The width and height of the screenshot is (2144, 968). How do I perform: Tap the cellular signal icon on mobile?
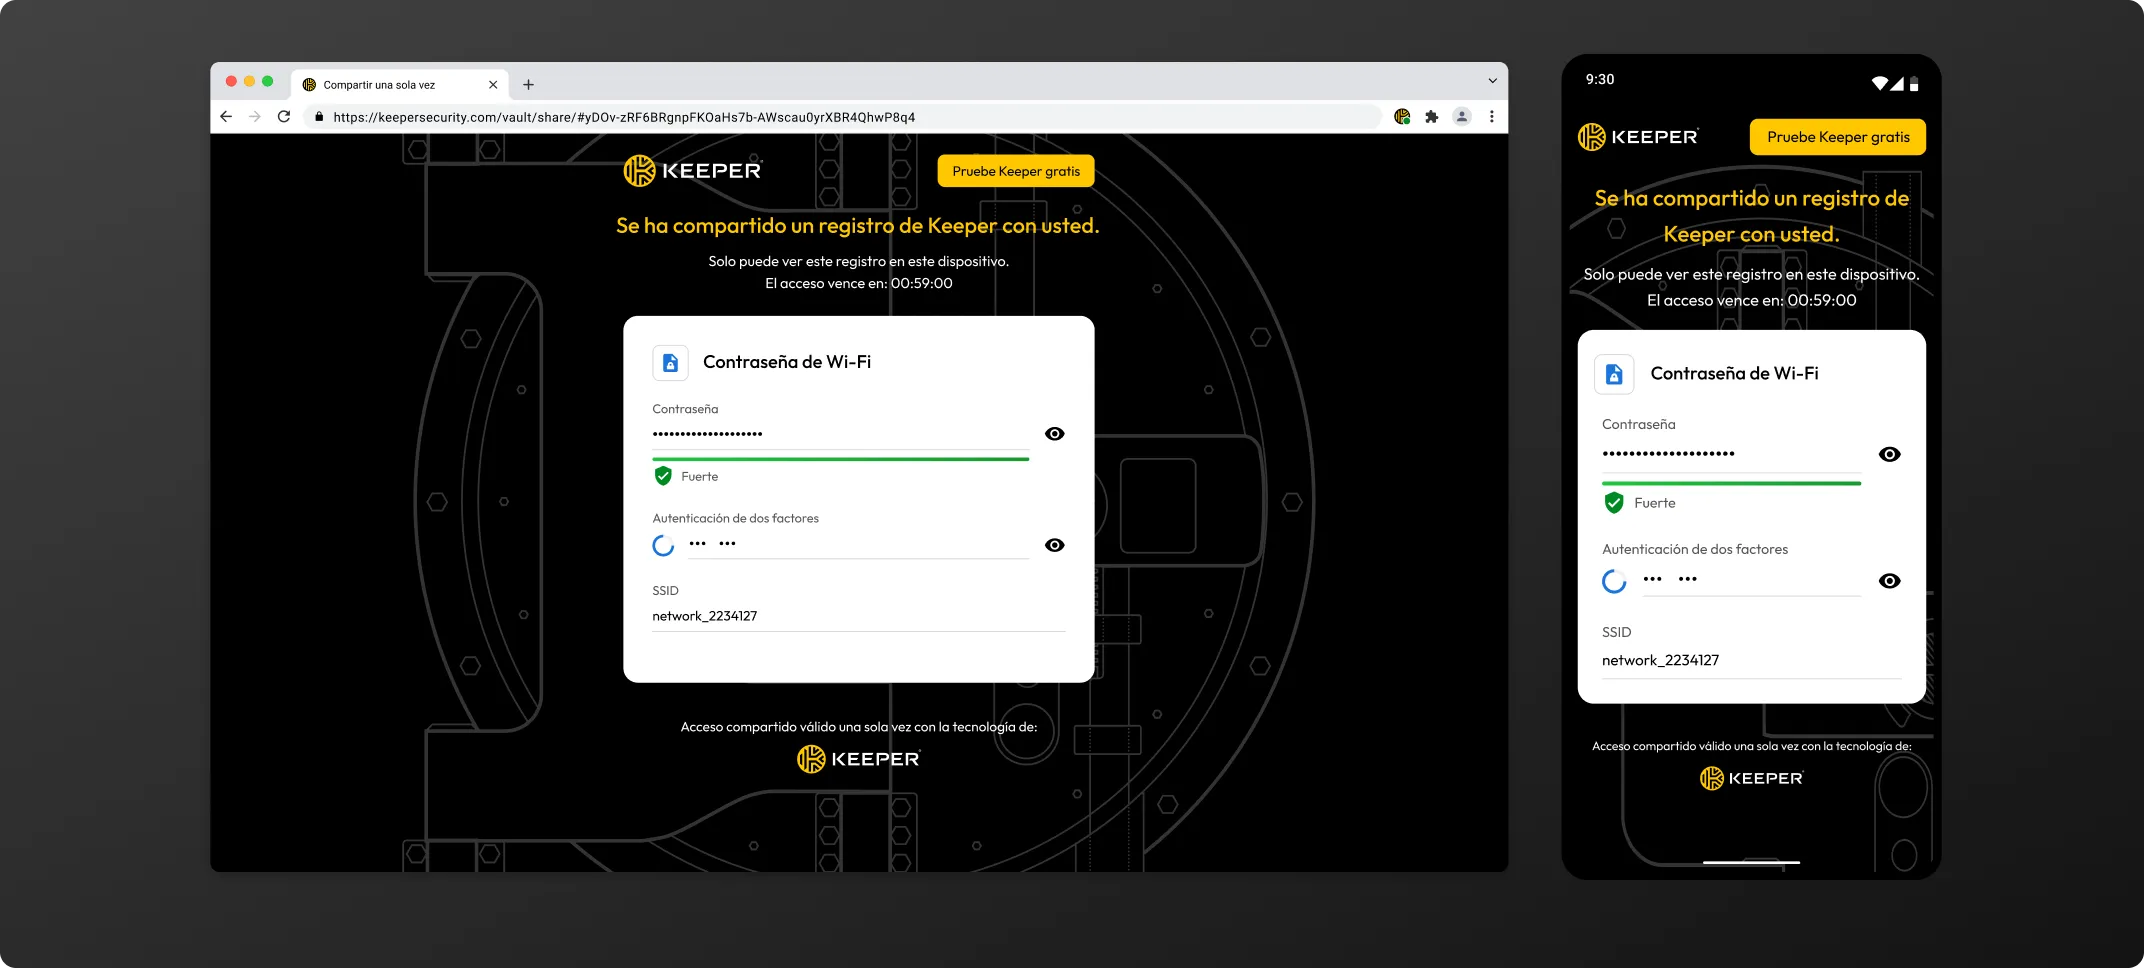1896,83
